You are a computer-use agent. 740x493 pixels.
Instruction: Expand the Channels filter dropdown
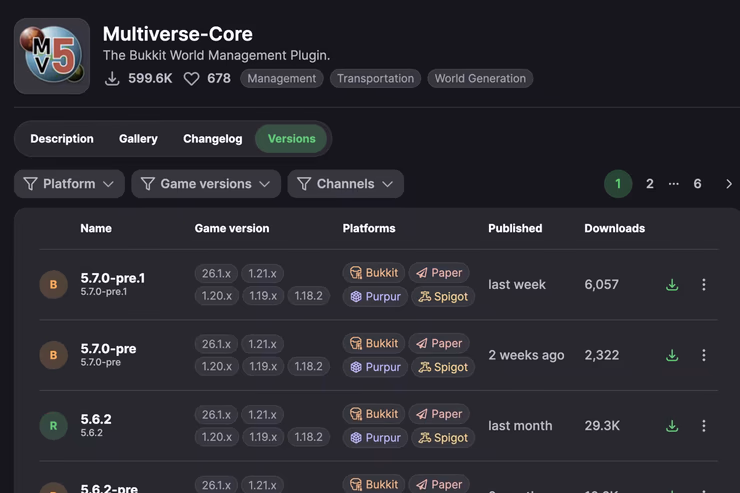tap(345, 184)
